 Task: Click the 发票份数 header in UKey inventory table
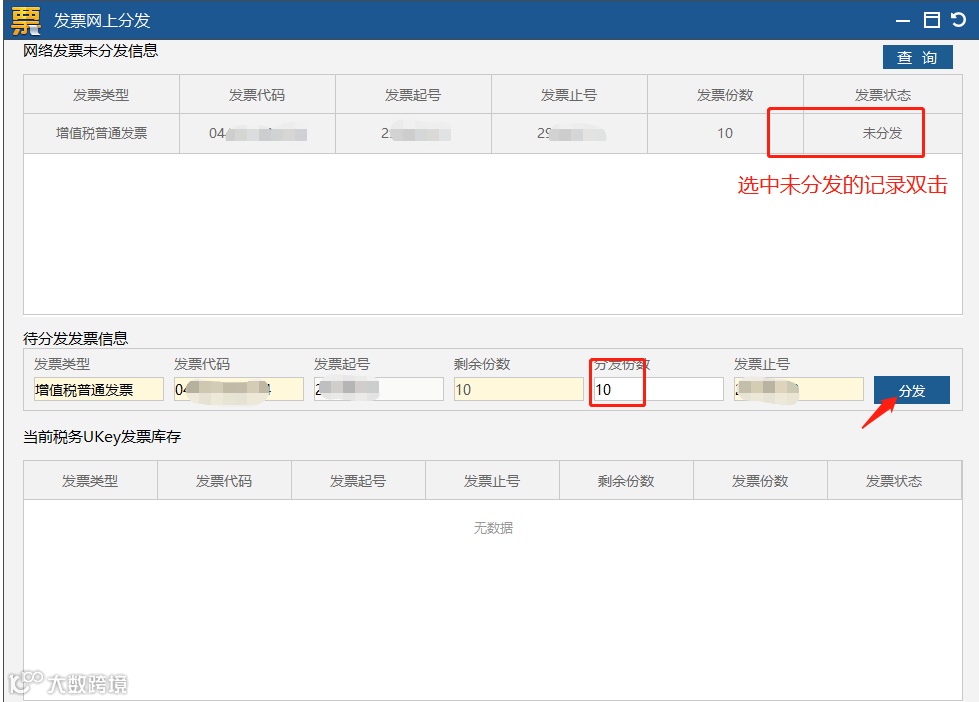760,481
